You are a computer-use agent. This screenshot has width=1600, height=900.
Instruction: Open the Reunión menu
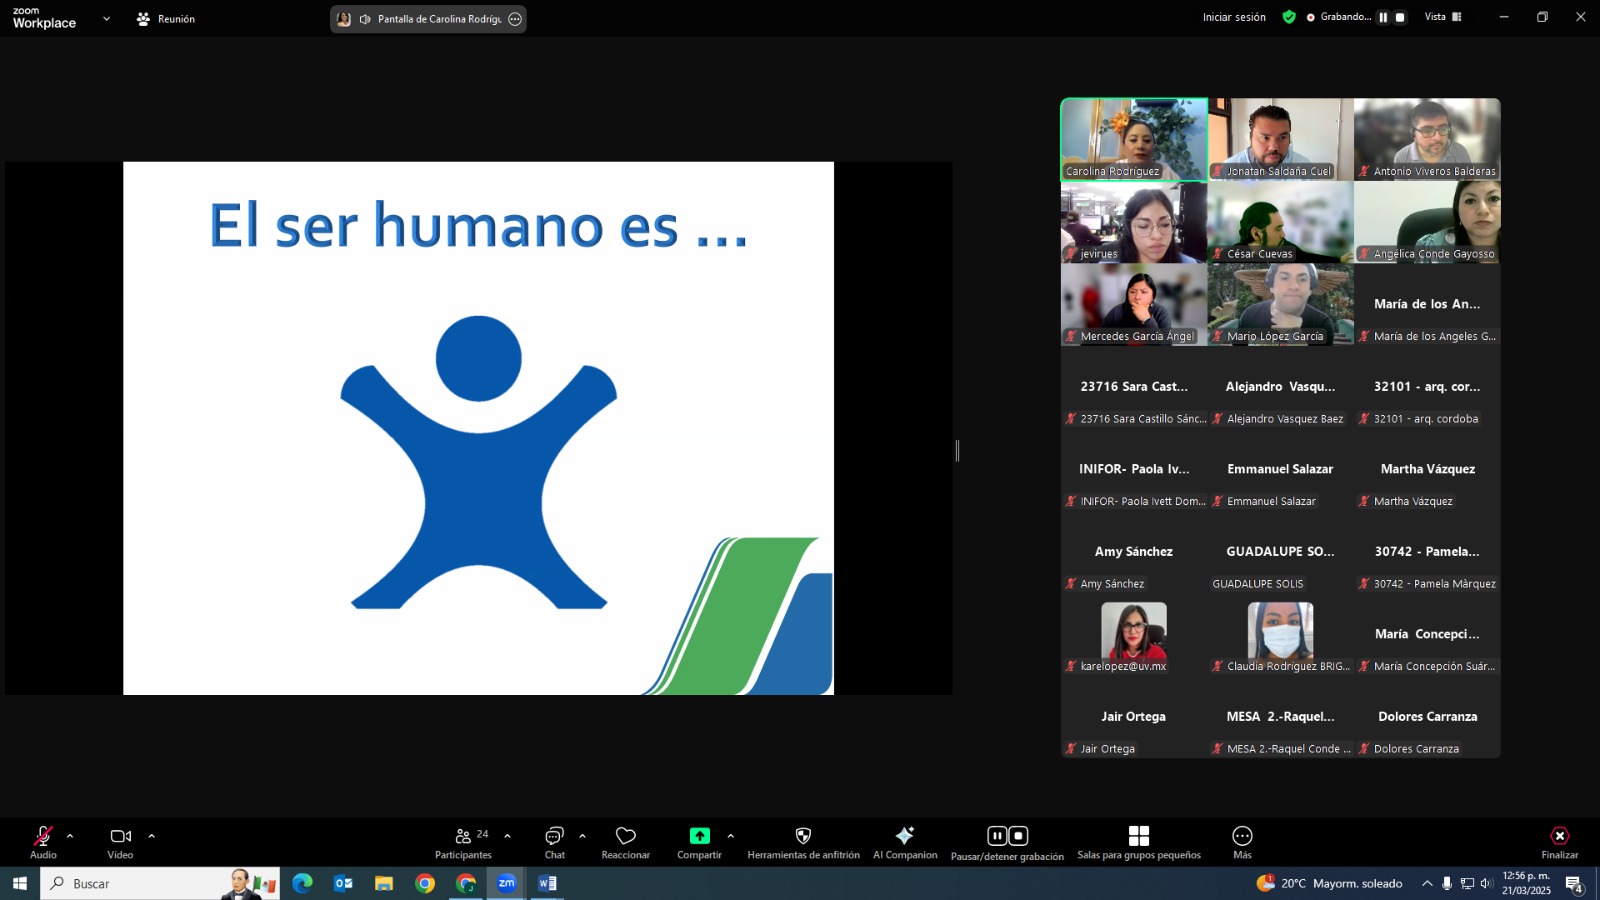pos(166,17)
